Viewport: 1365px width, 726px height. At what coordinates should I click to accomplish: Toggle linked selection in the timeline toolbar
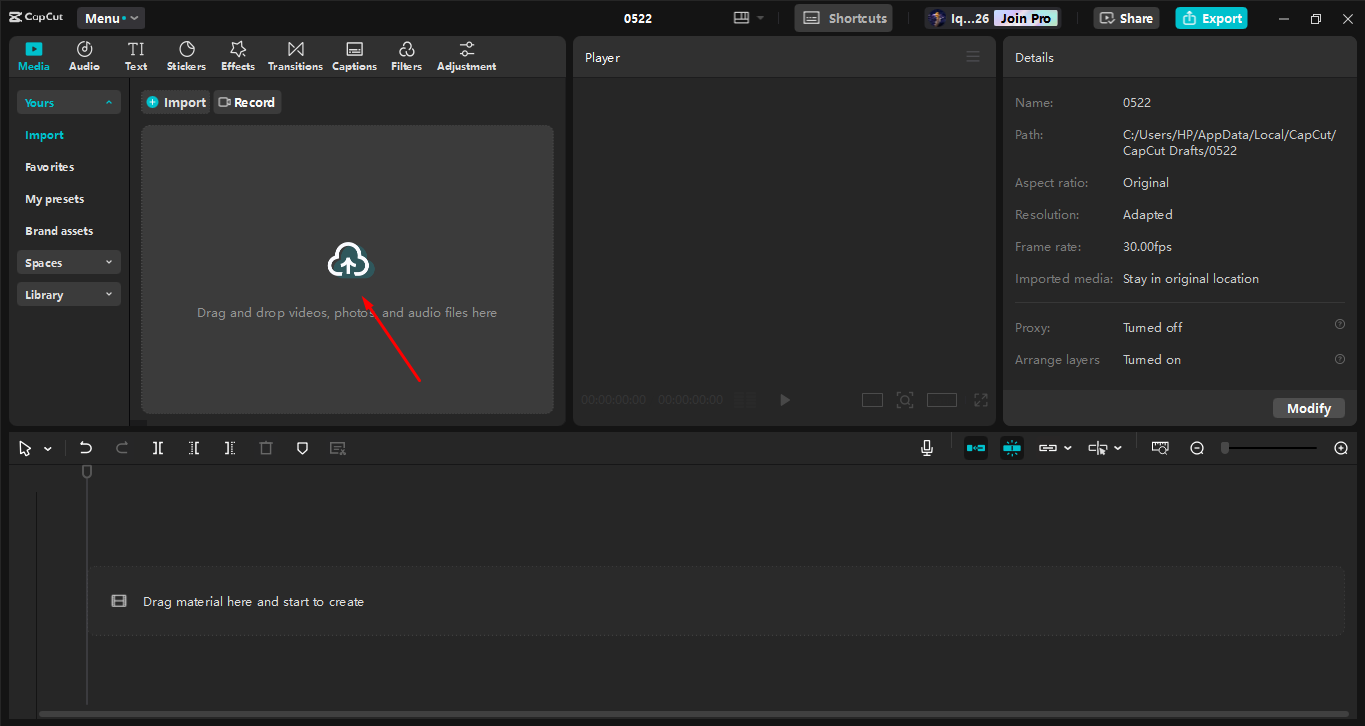1050,447
